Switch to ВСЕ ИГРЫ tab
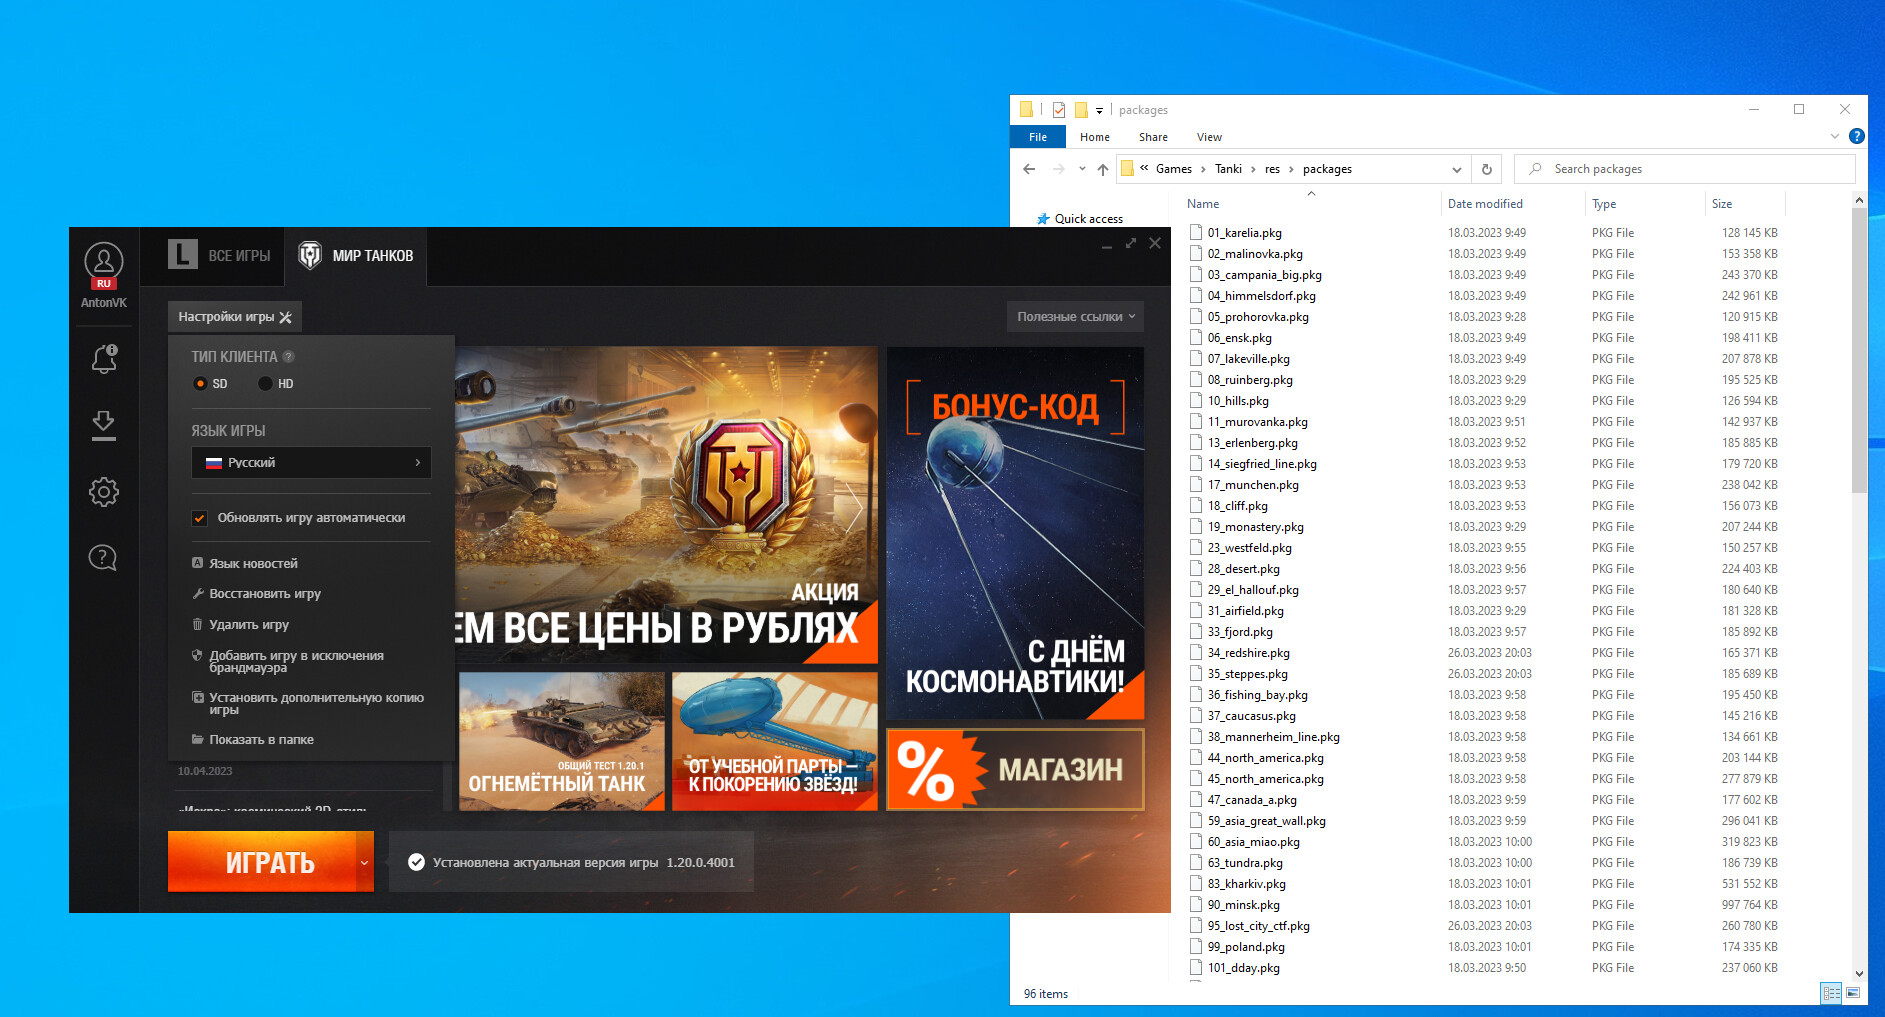 [x=220, y=256]
